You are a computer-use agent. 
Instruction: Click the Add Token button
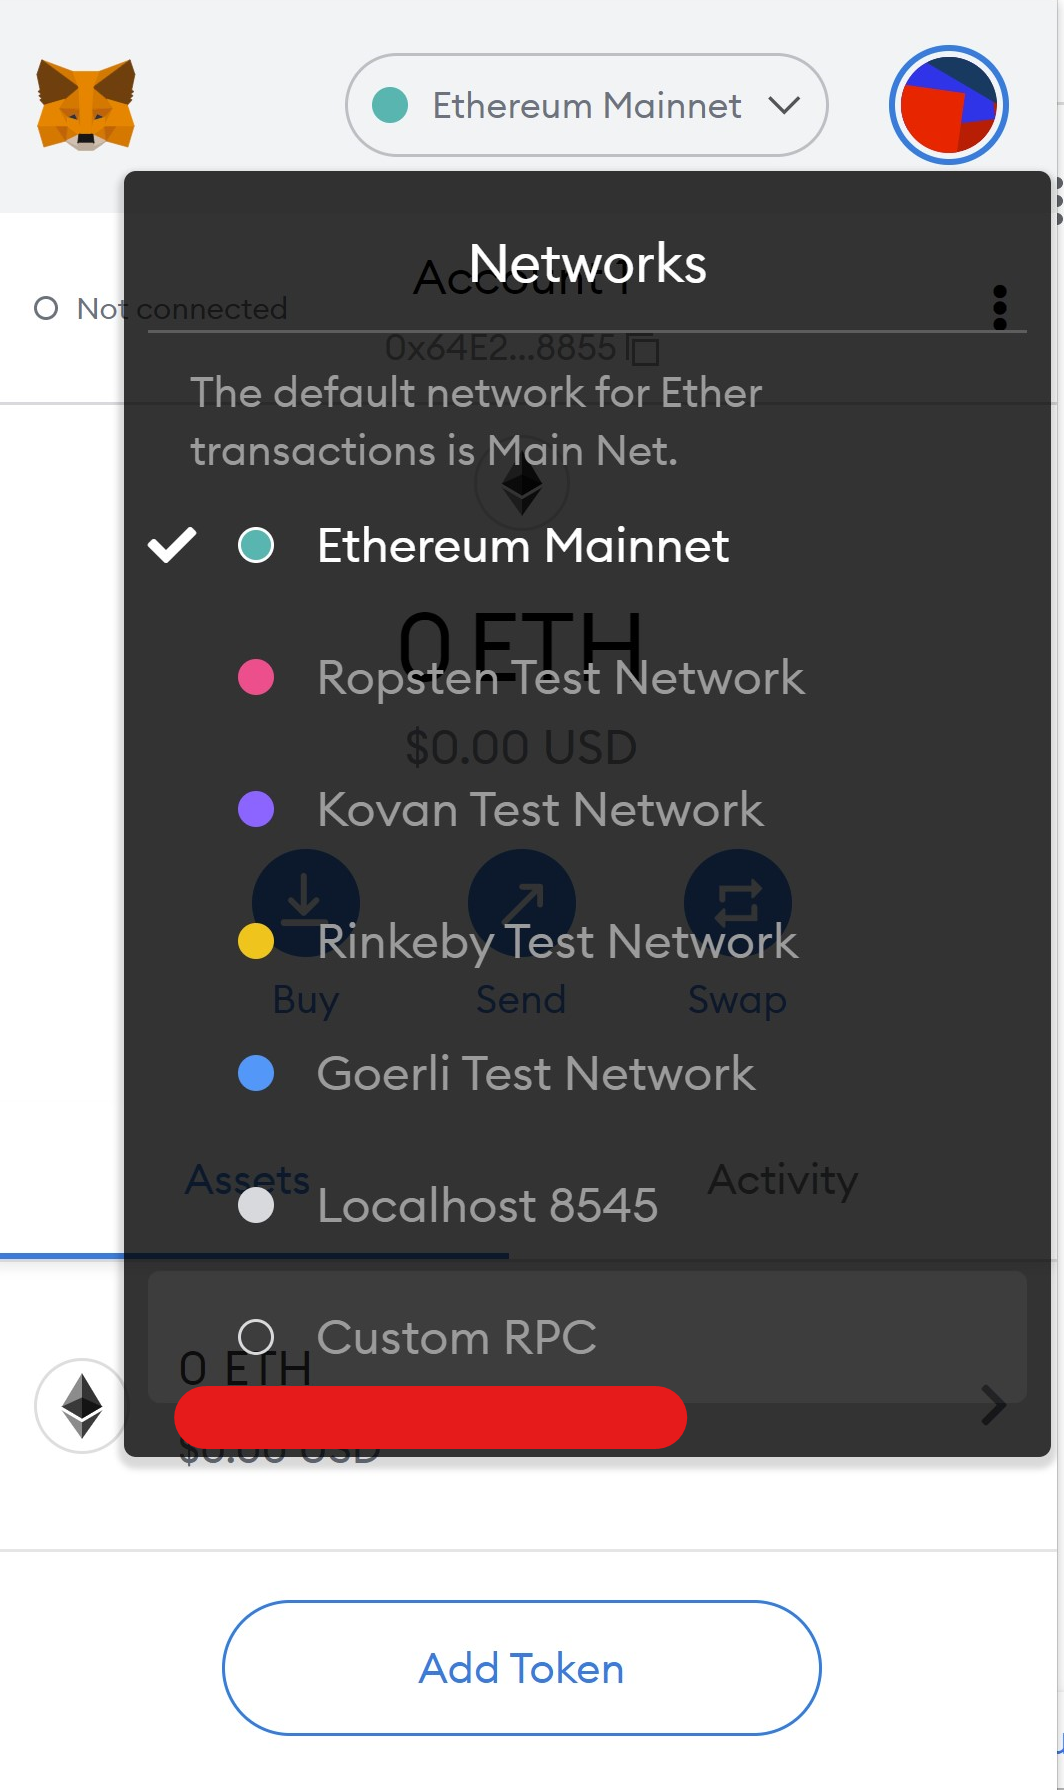522,1668
